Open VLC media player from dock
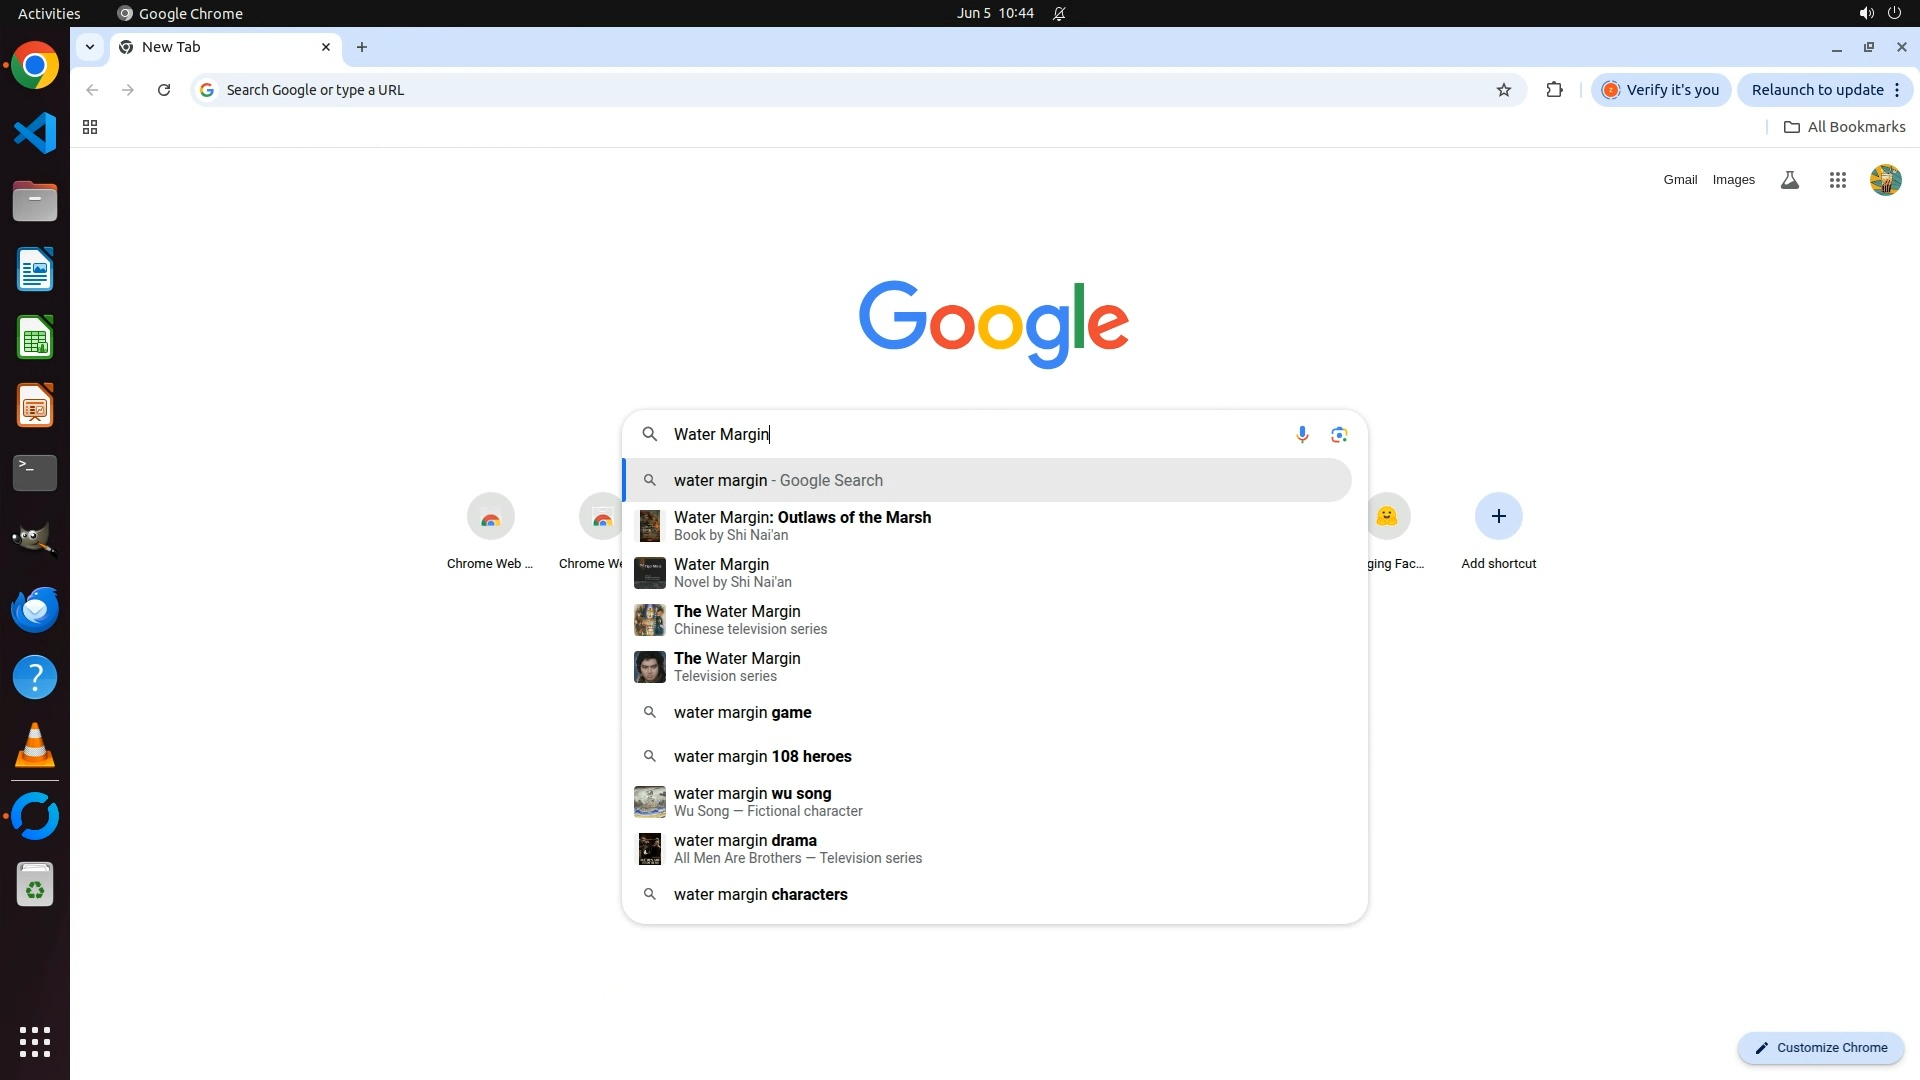The image size is (1920, 1080). [35, 745]
